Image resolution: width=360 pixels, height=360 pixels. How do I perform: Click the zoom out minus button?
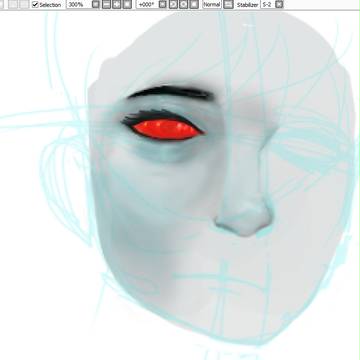[106, 5]
